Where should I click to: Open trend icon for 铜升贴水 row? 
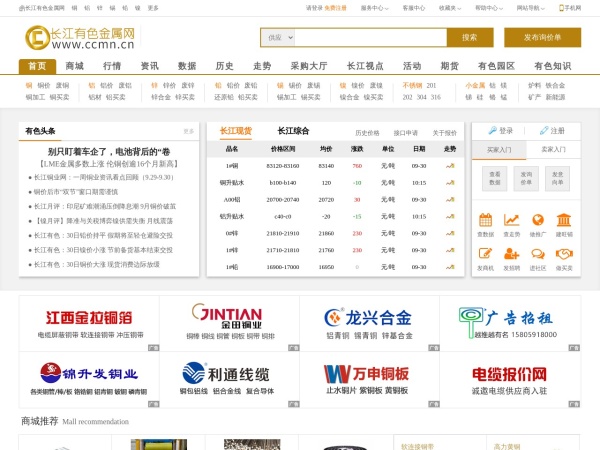450,183
